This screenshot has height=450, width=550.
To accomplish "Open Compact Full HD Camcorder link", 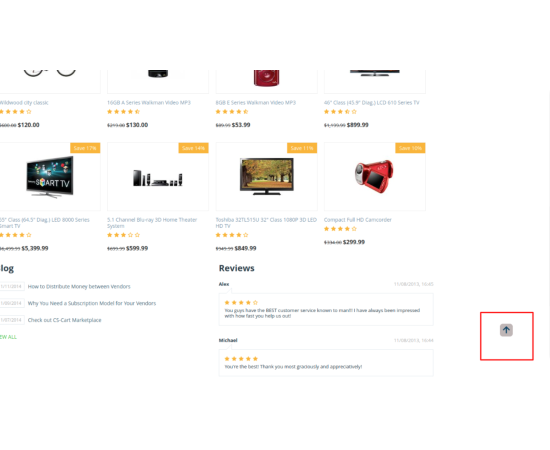I will (x=357, y=220).
